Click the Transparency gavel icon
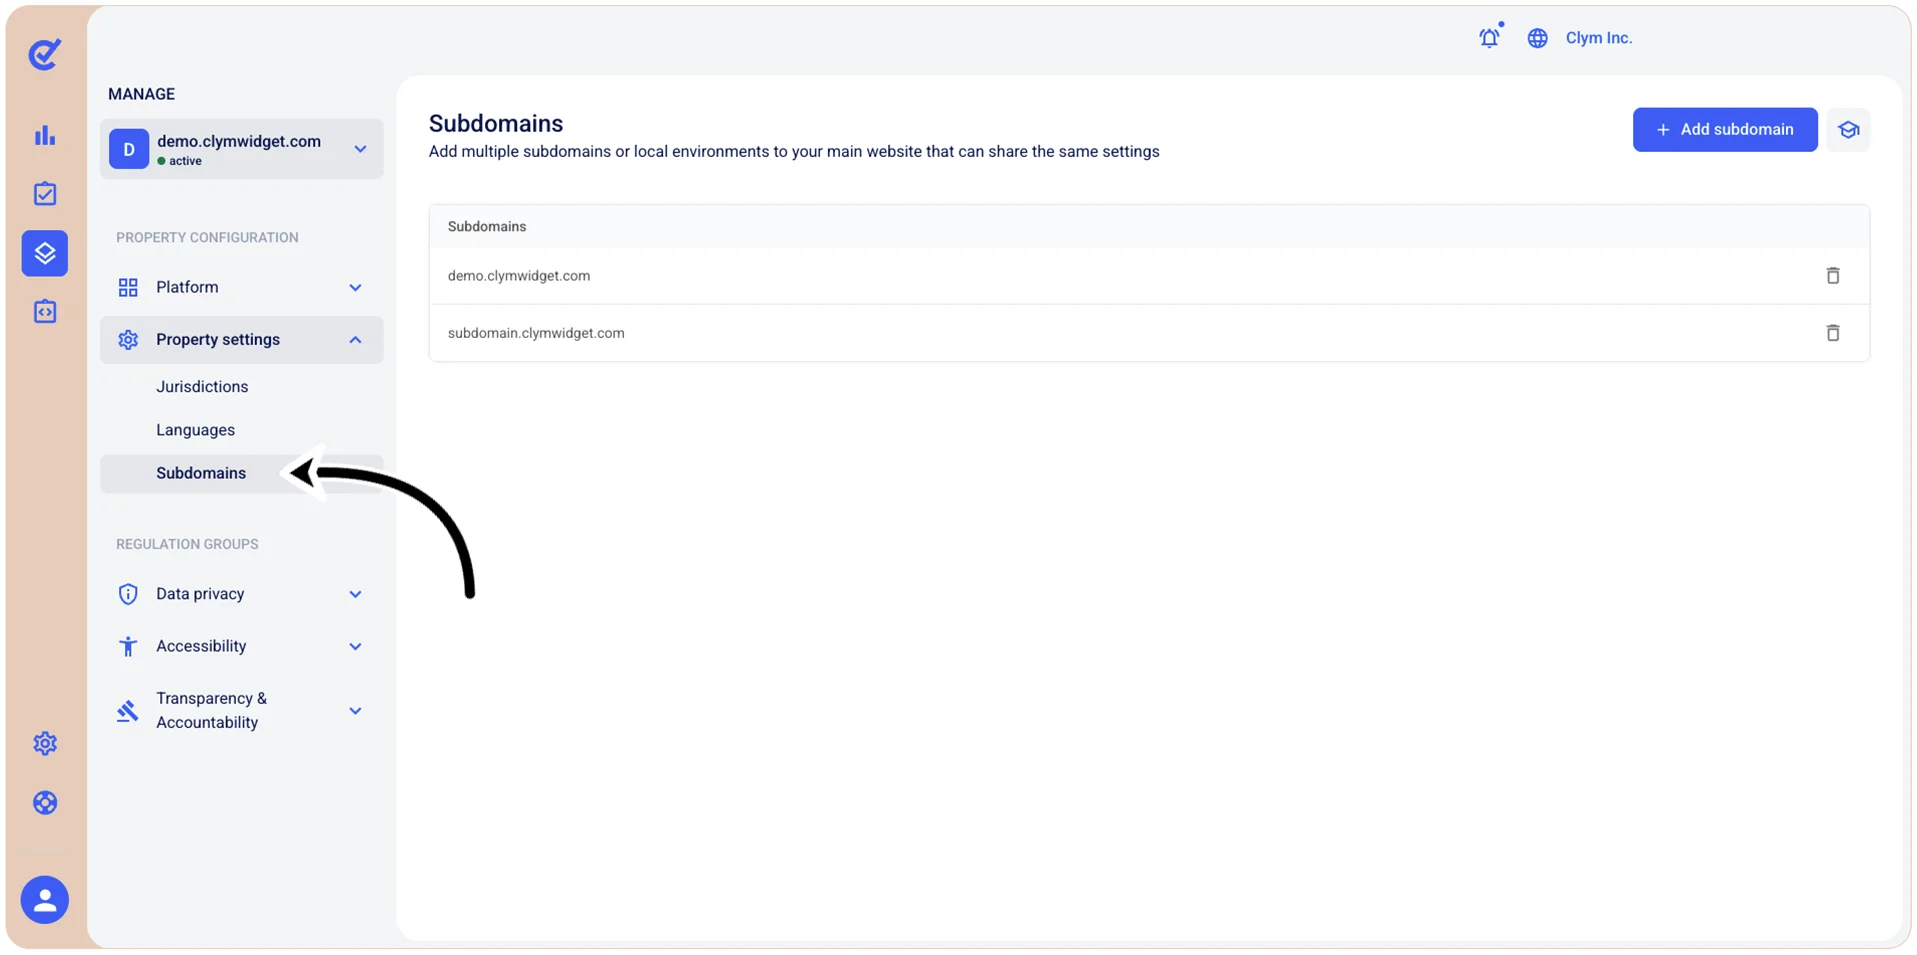Screen dimensions: 1917x955 [127, 711]
